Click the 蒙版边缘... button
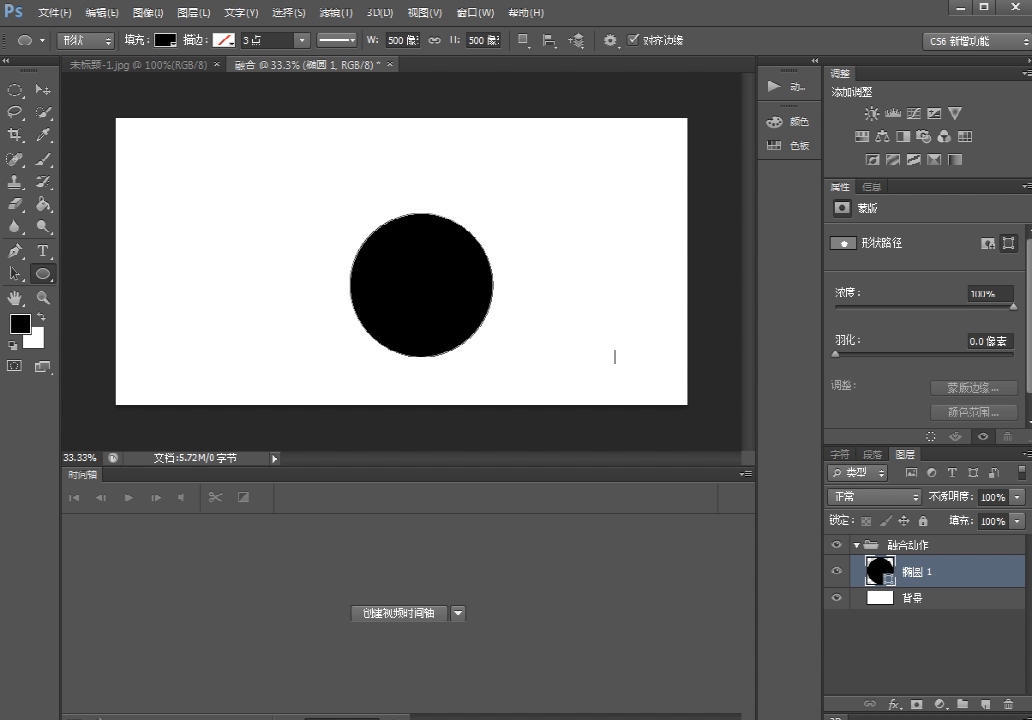This screenshot has height=720, width=1032. 972,388
